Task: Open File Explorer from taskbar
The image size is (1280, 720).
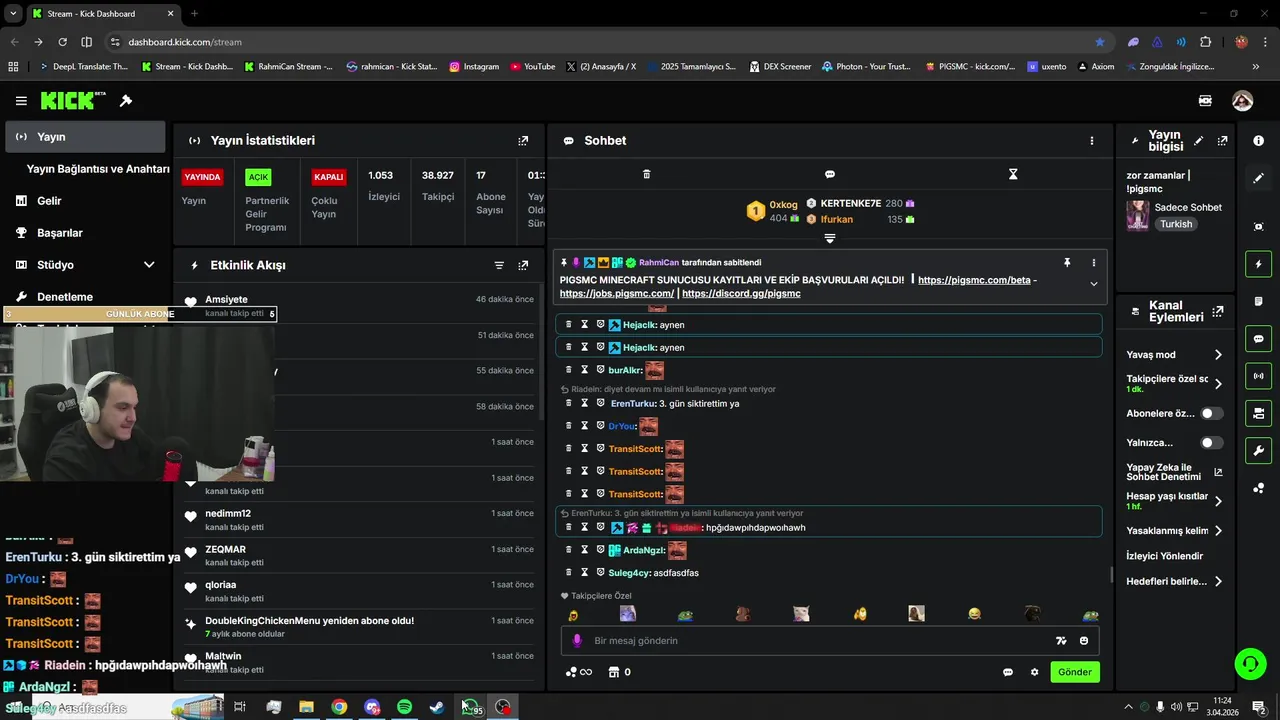Action: coord(306,707)
